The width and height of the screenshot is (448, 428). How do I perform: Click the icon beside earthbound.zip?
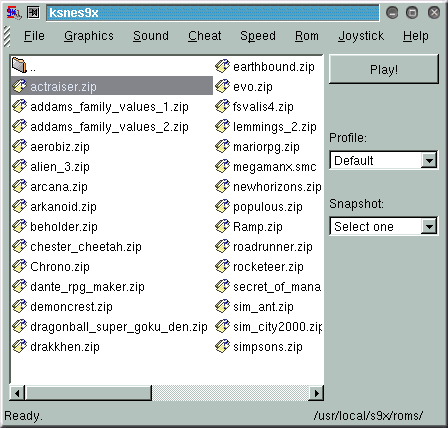(x=222, y=67)
